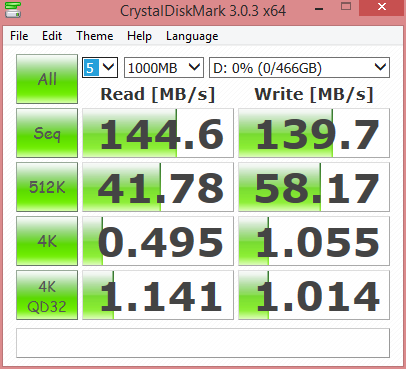Click the Write [MB/s] column header
Screen dimensions: 406x369
(x=314, y=94)
